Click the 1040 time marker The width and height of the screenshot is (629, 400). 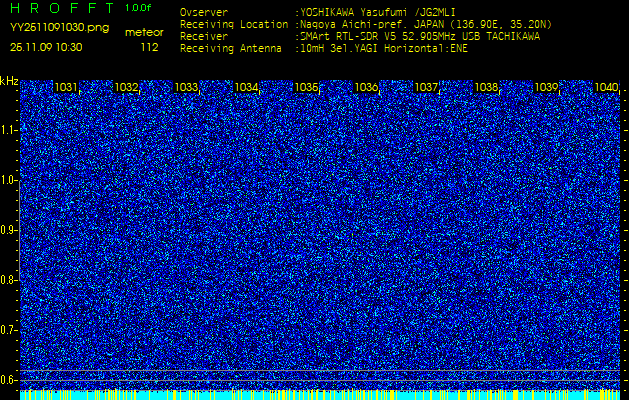(606, 88)
